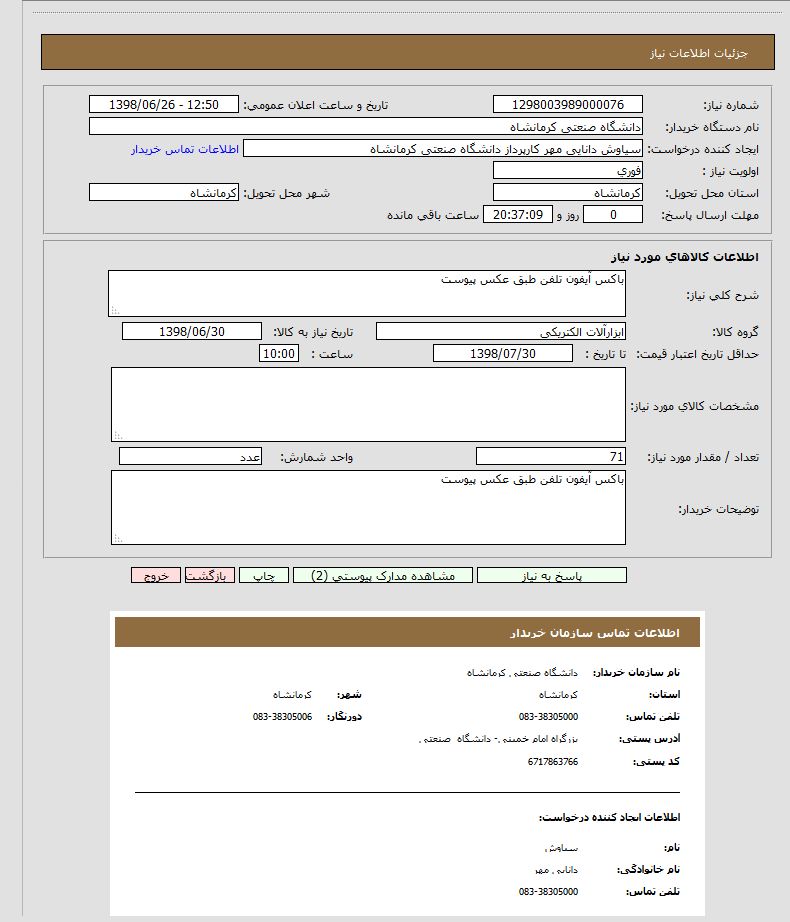790x922 pixels.
Task: Select the تاریخ نیاز به کالا date field
Action: (x=191, y=332)
